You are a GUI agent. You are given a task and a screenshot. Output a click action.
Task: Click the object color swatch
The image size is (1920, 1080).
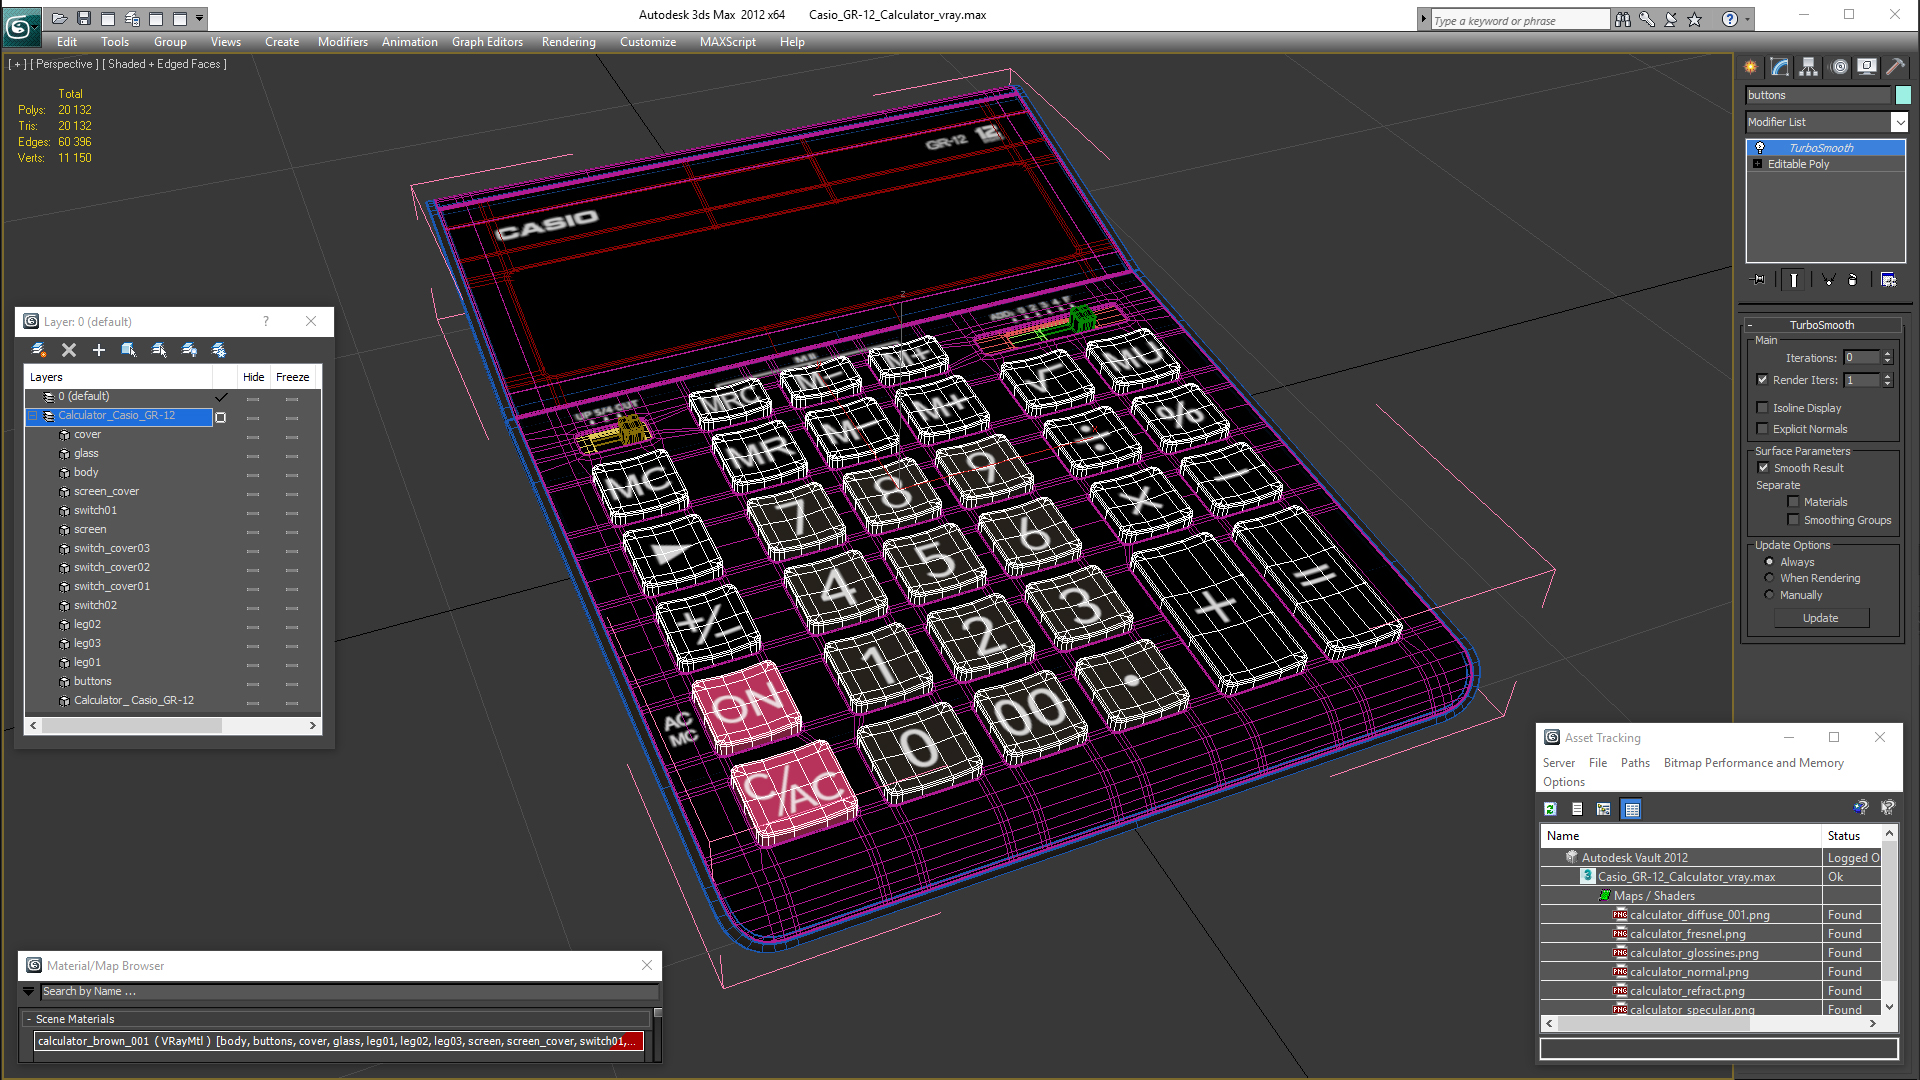tap(1903, 95)
